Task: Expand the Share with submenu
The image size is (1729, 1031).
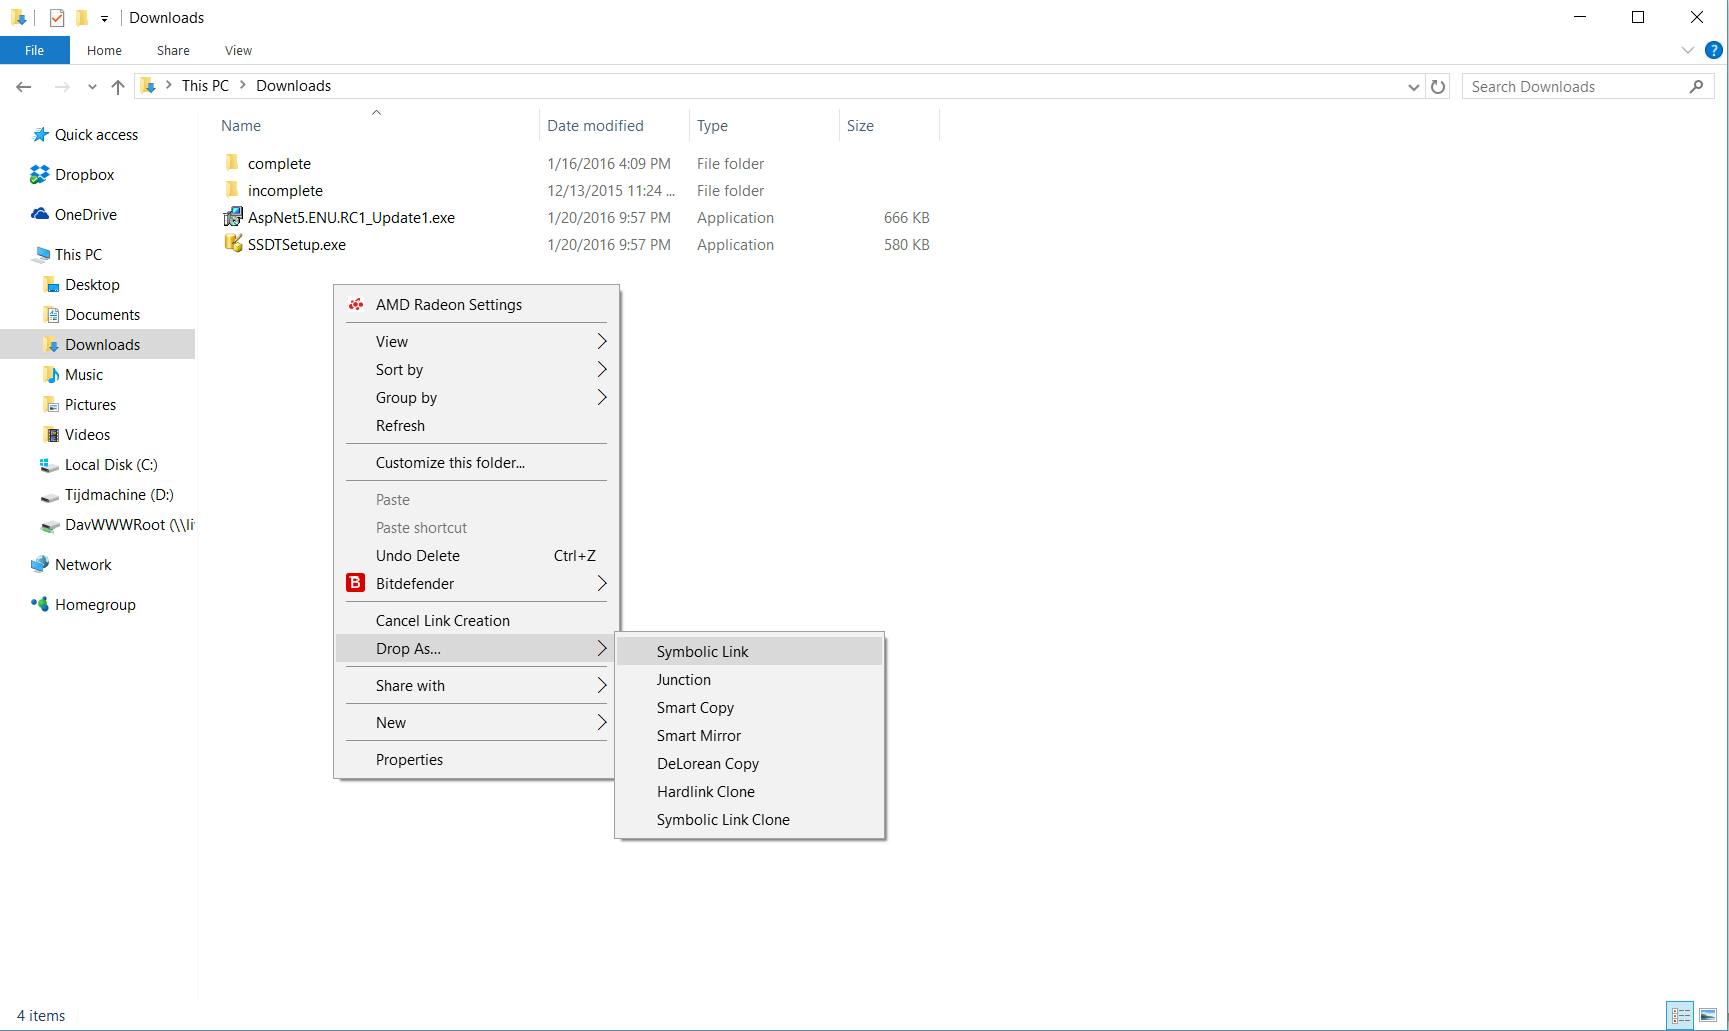Action: (476, 686)
